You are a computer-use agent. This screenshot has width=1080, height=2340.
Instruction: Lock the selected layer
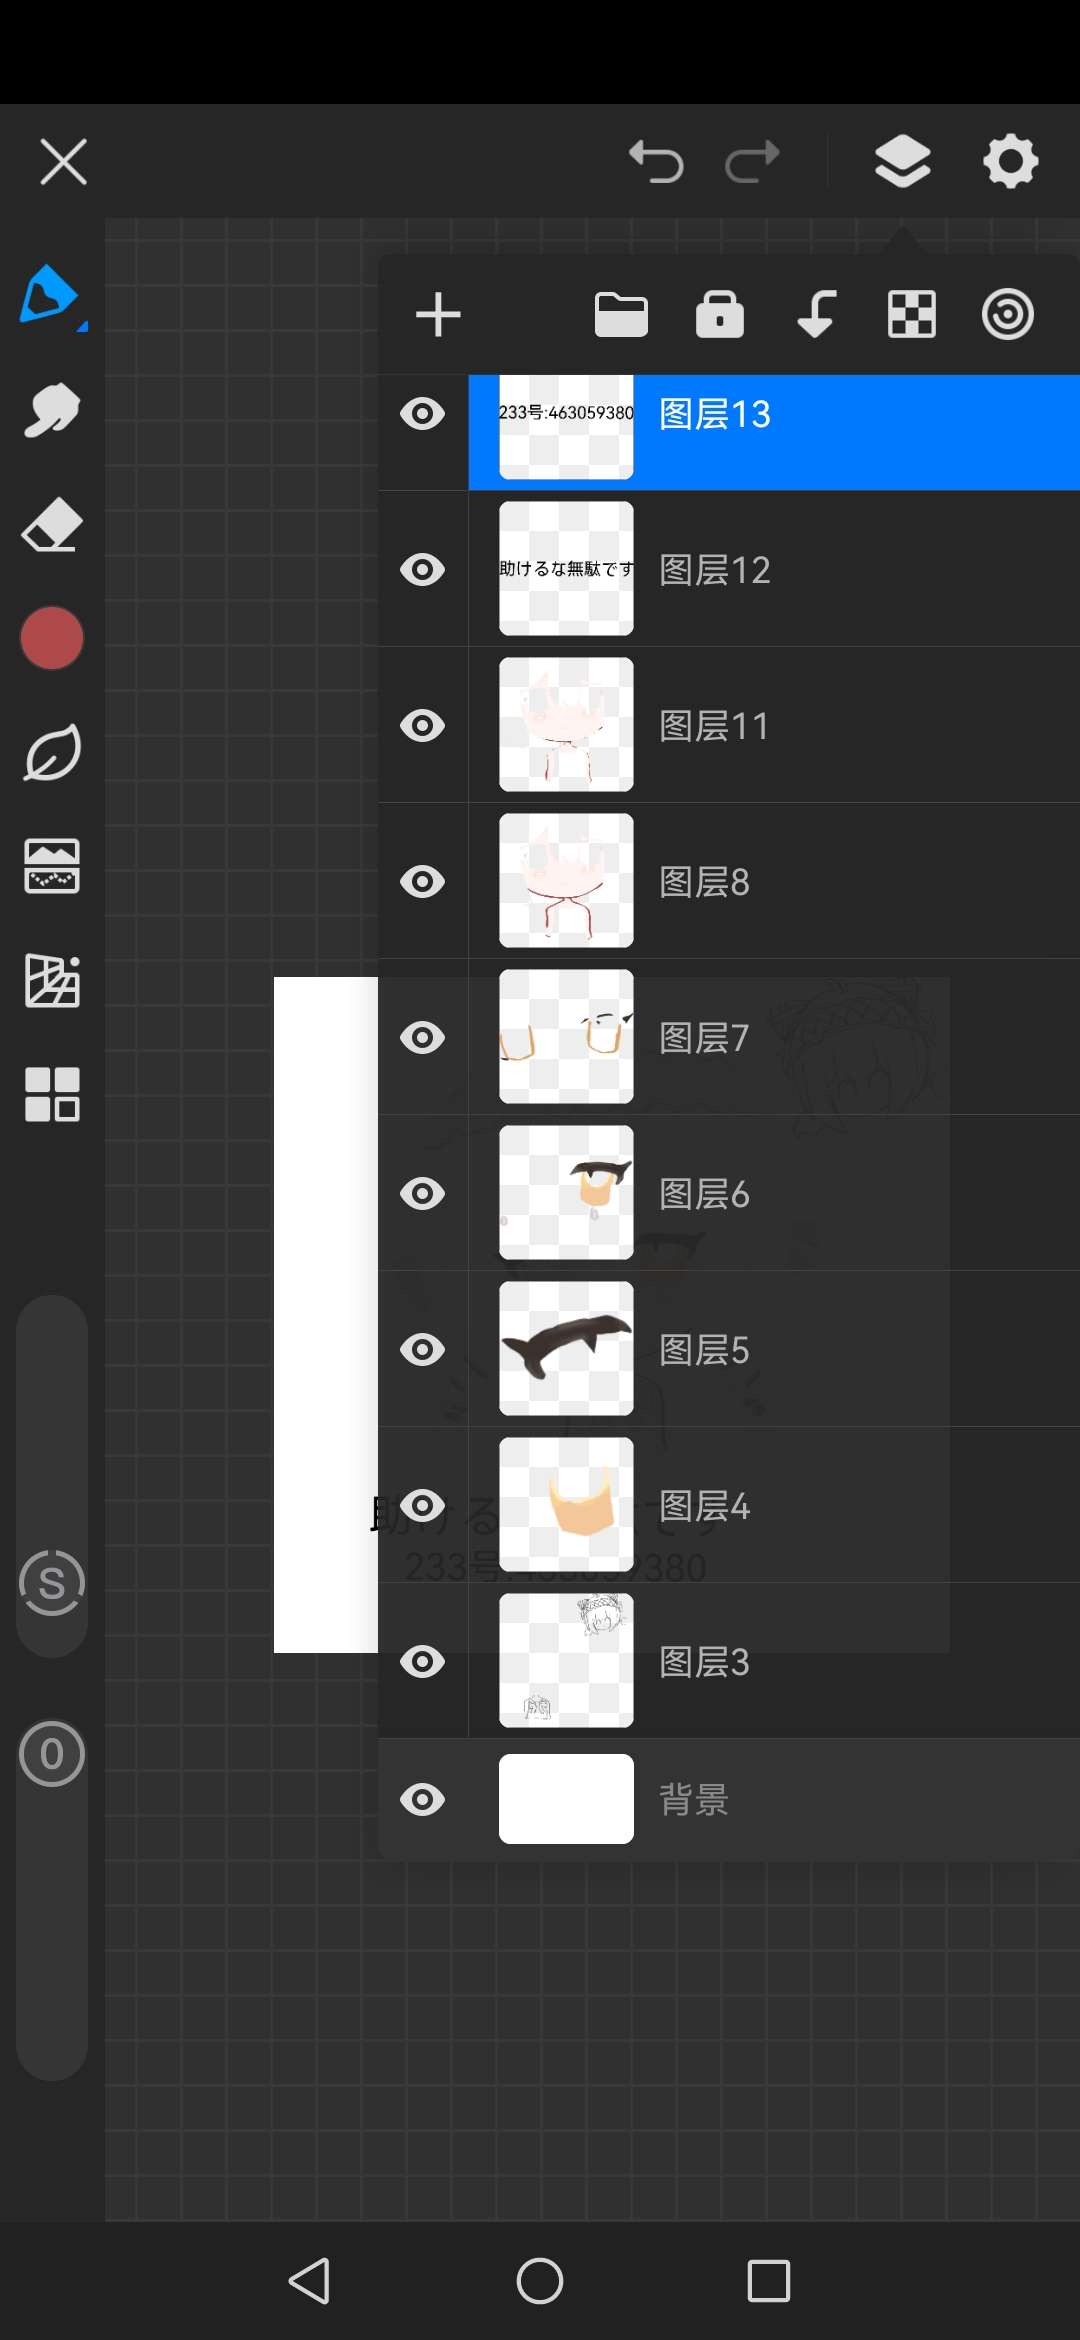720,315
